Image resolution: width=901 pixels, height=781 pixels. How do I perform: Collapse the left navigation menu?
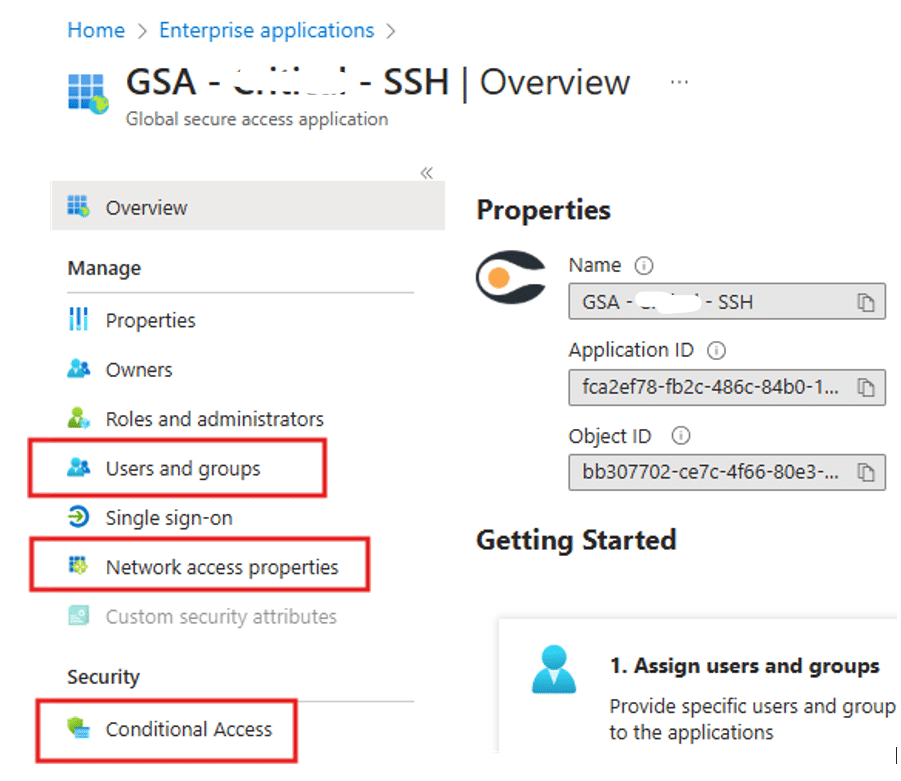(x=426, y=173)
